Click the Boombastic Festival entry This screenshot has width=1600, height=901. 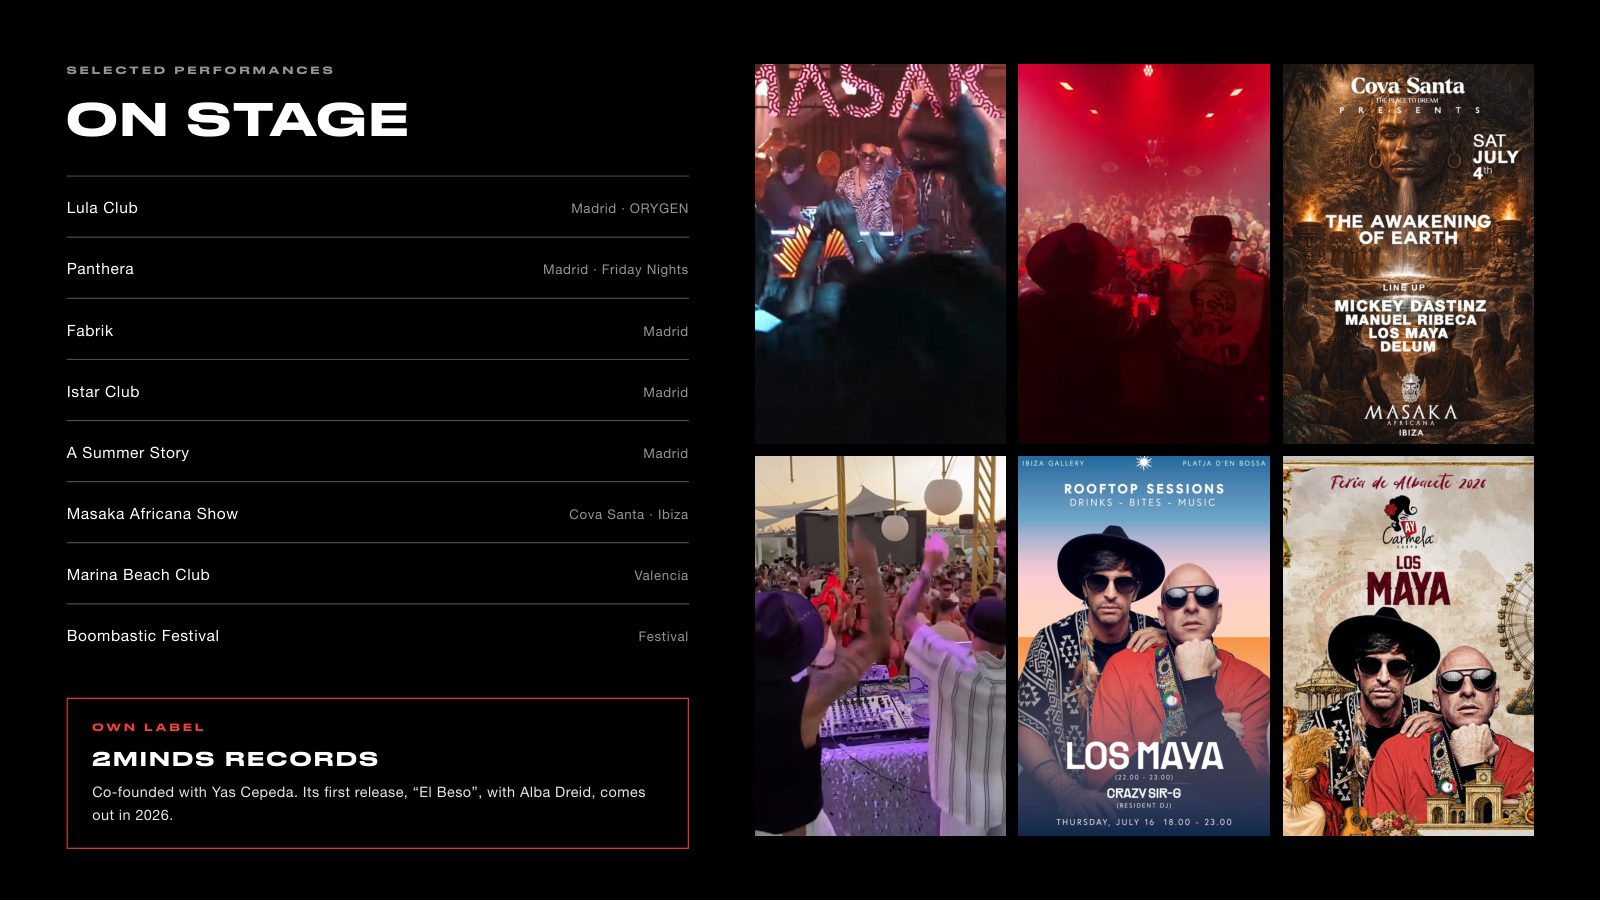pos(143,636)
